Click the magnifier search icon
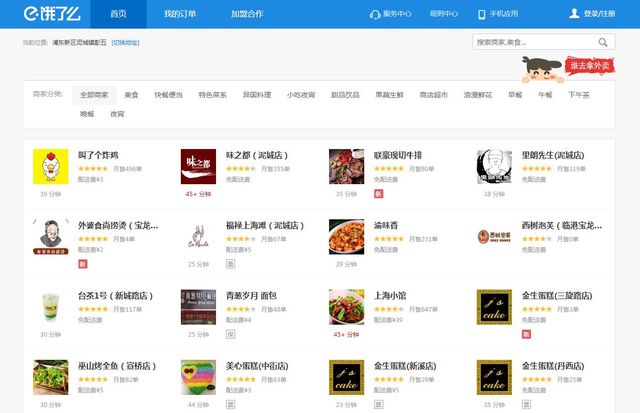 [603, 42]
